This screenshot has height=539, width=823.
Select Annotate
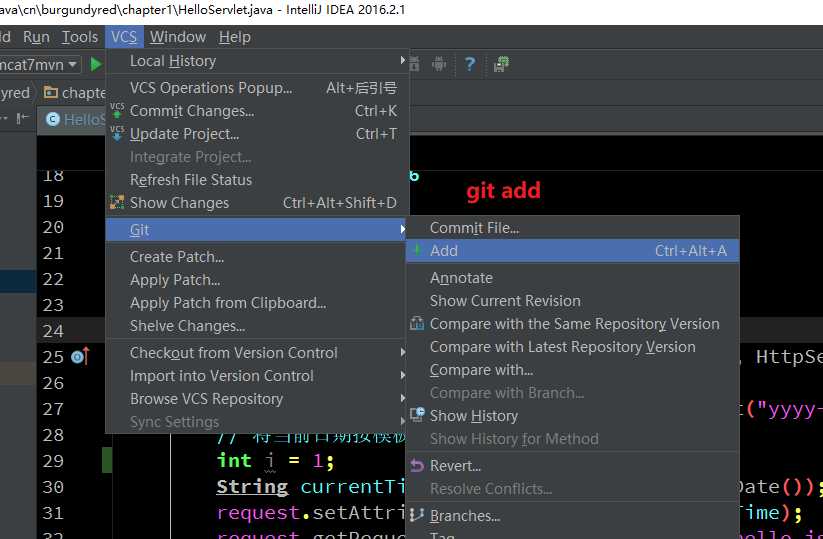(x=573, y=278)
